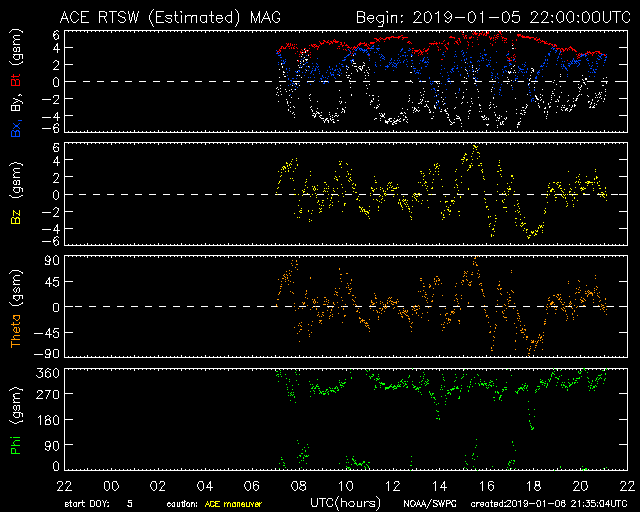
Task: Click the 20 hour tick label
Action: tap(579, 484)
